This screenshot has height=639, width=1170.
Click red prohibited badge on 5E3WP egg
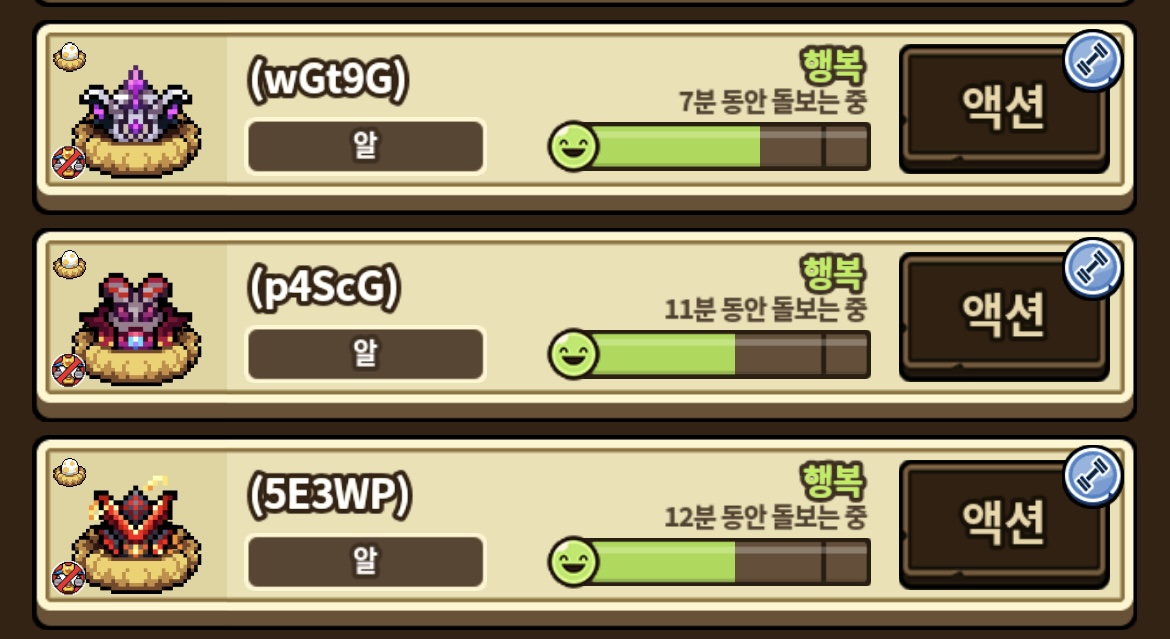coord(68,577)
